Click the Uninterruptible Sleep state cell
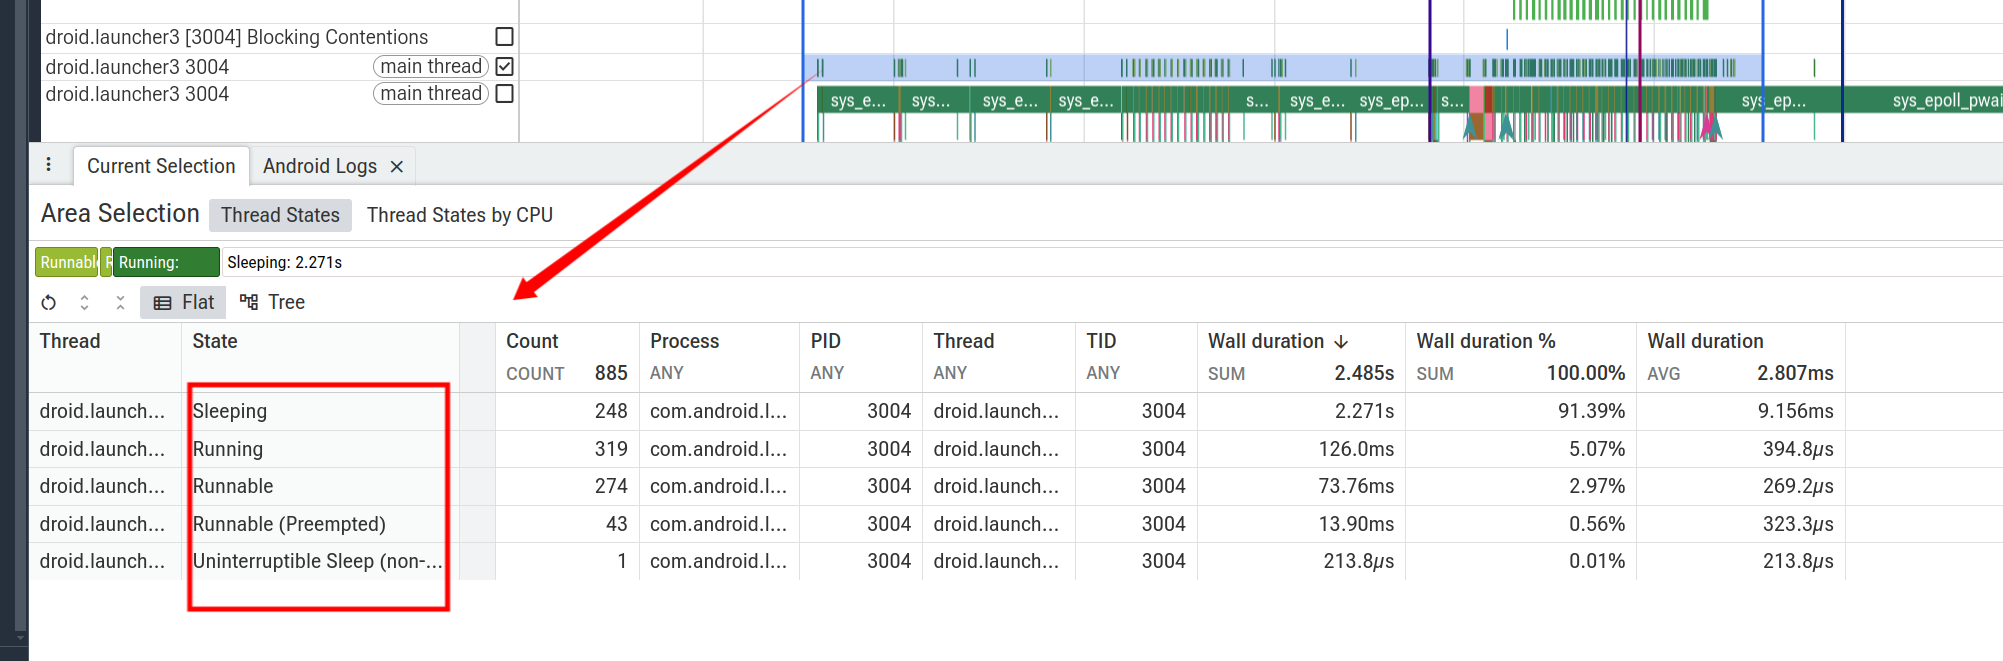Screen dimensions: 2003x661 click(x=320, y=561)
